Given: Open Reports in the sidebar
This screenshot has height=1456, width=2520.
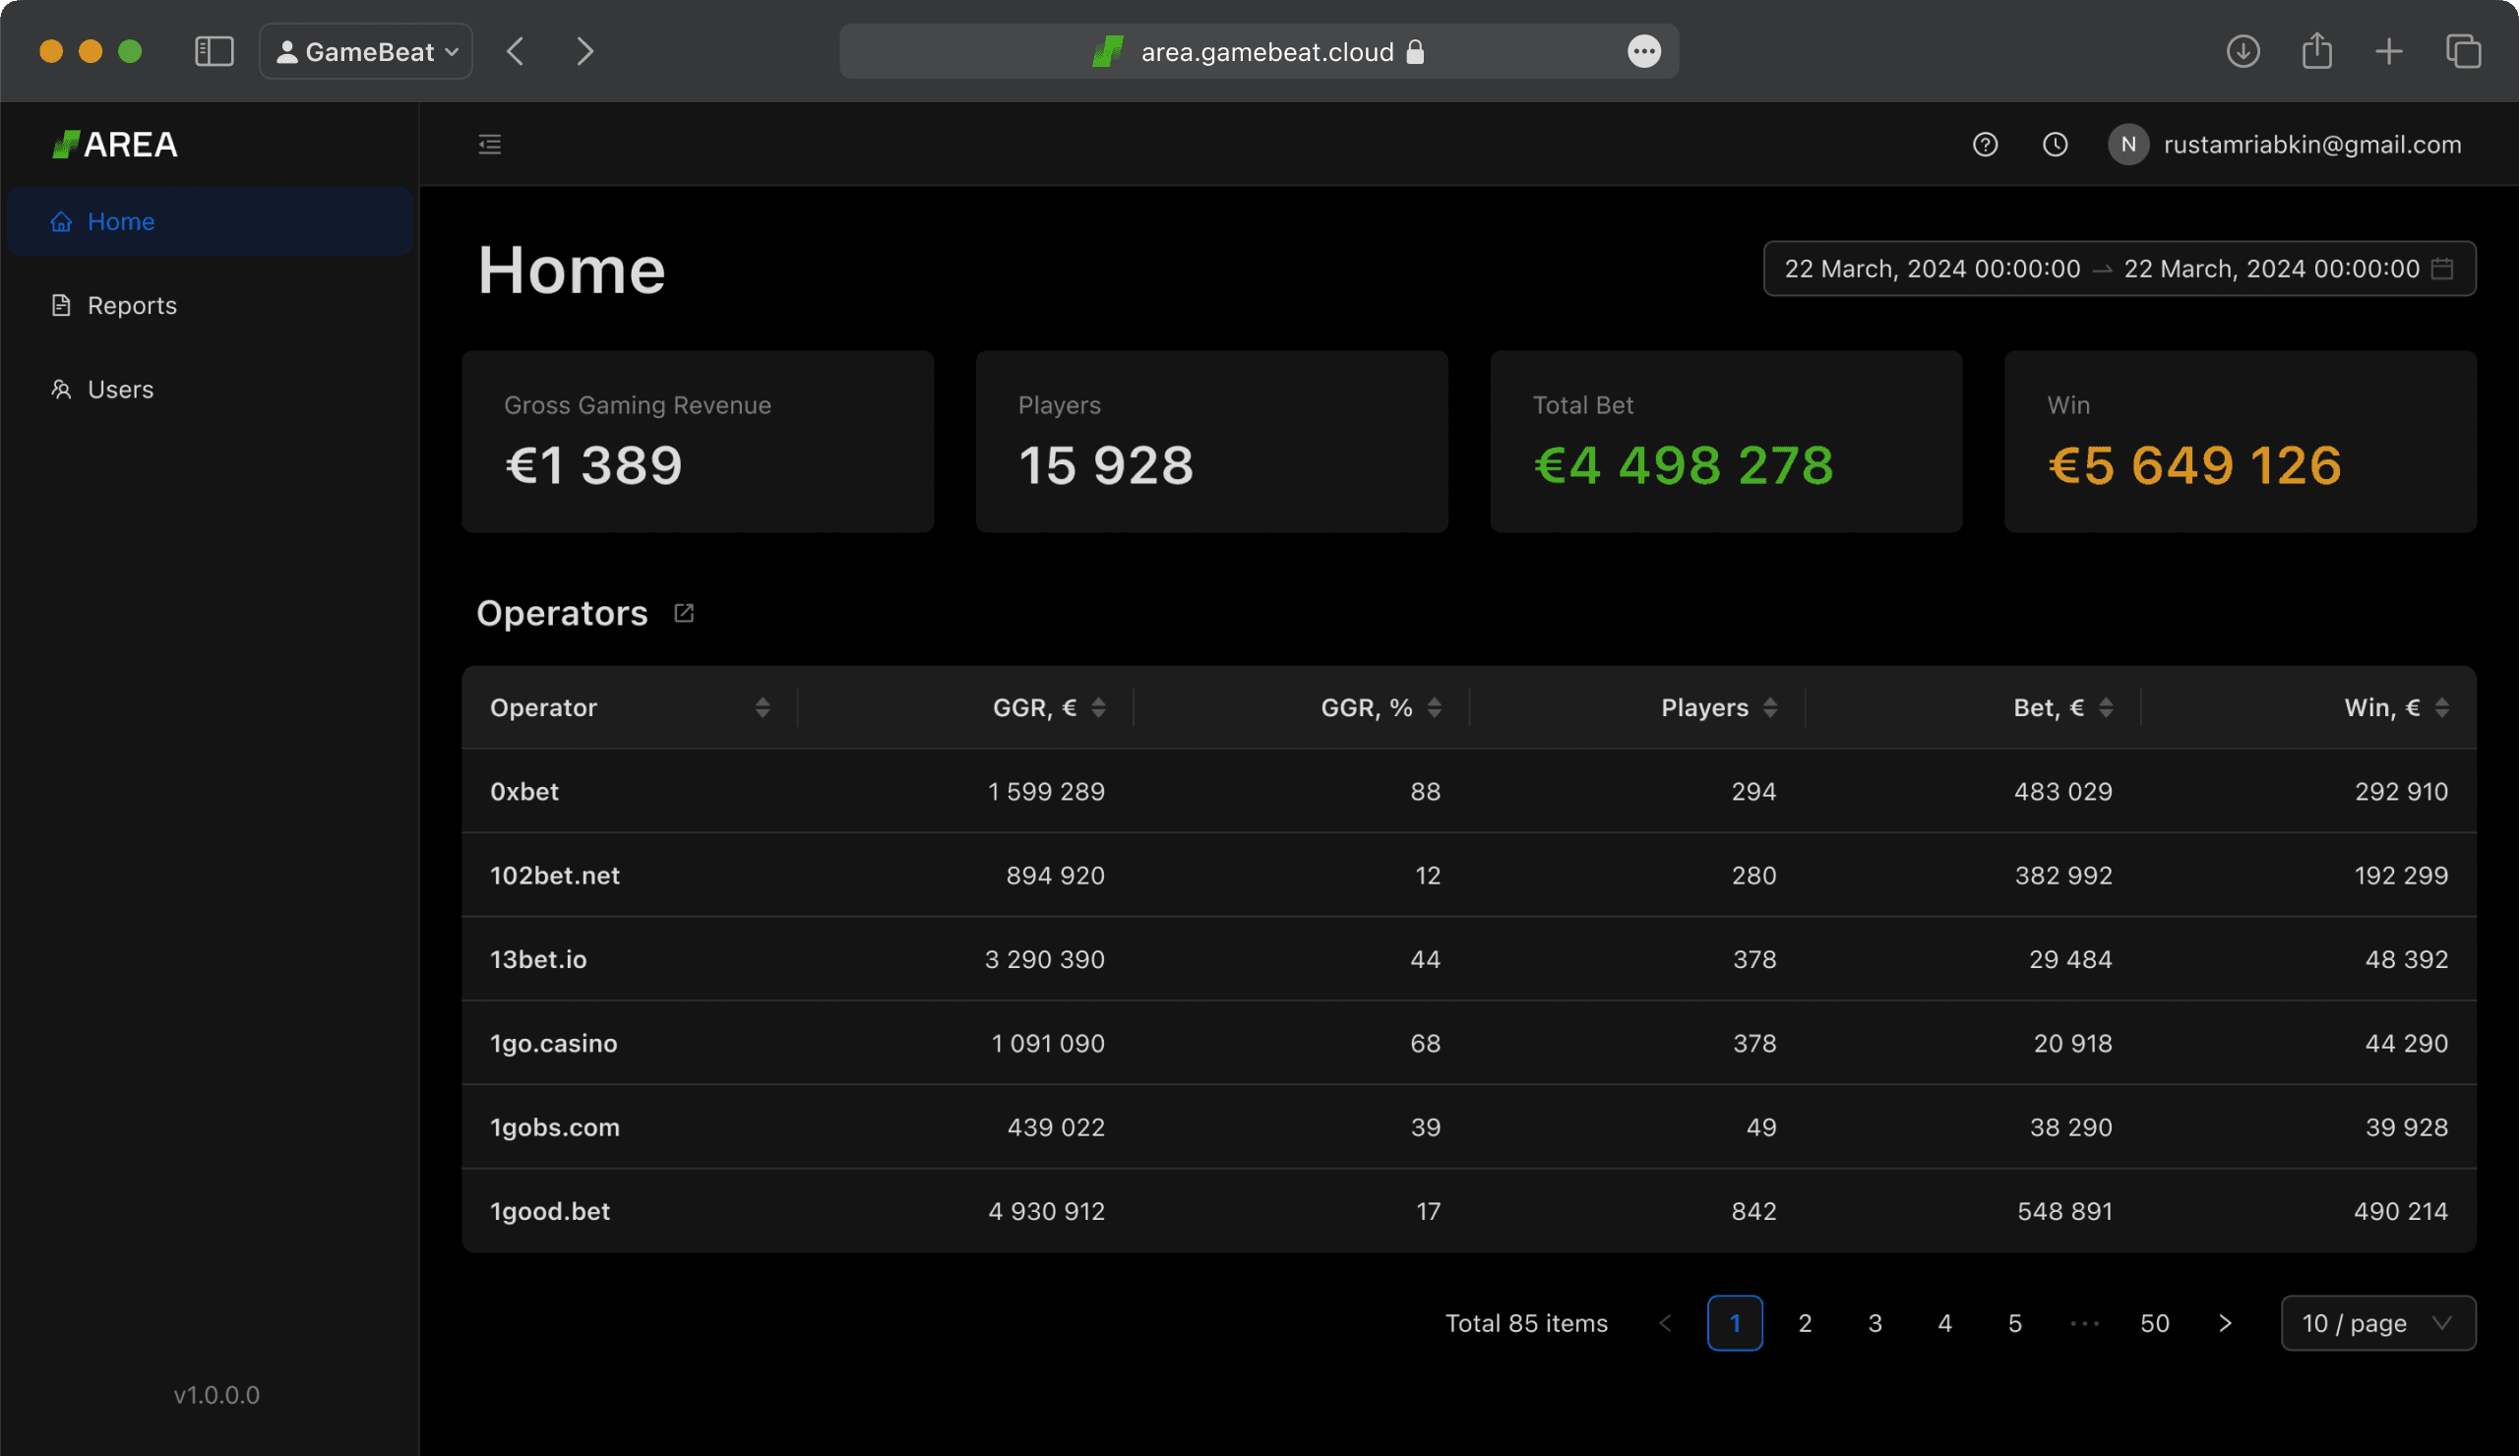Looking at the screenshot, I should (x=210, y=305).
